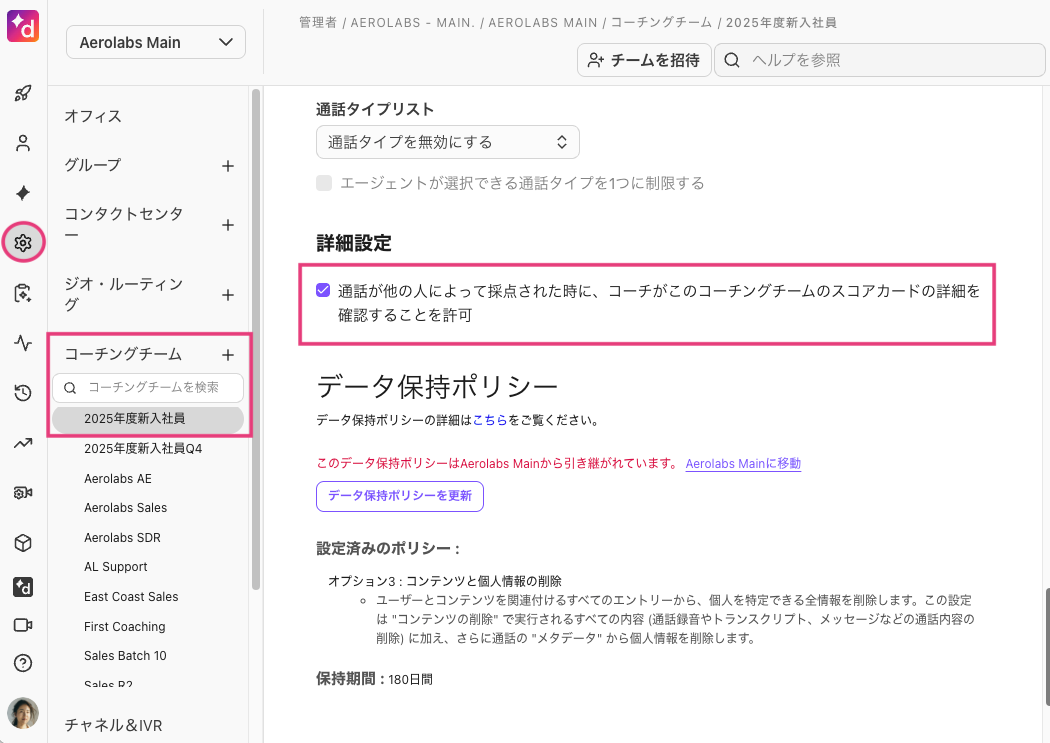Open the person contacts icon in sidebar
The image size is (1050, 743).
click(x=23, y=143)
